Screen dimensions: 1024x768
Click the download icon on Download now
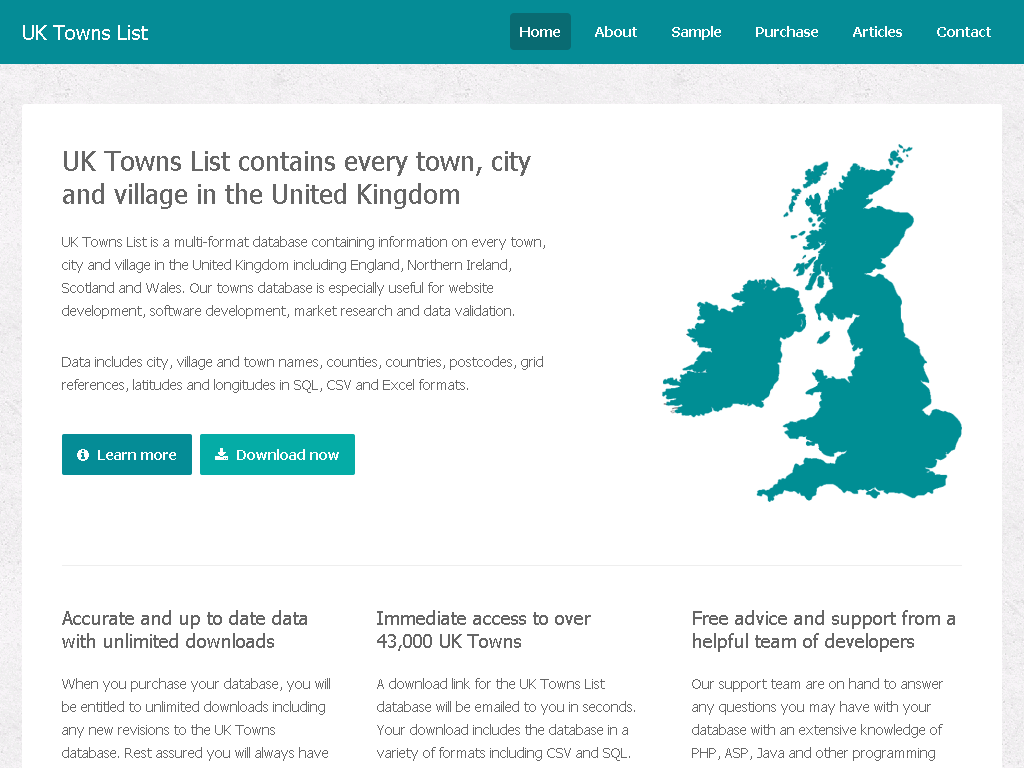pos(221,454)
